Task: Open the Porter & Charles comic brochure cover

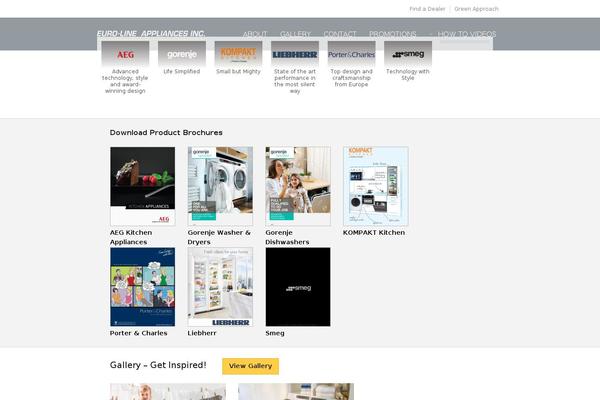Action: [x=143, y=287]
